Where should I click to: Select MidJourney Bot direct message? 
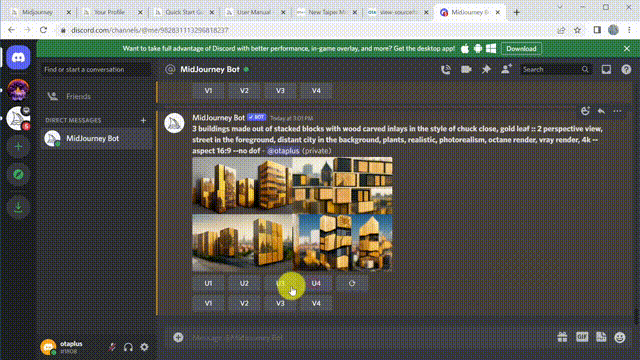pyautogui.click(x=96, y=138)
